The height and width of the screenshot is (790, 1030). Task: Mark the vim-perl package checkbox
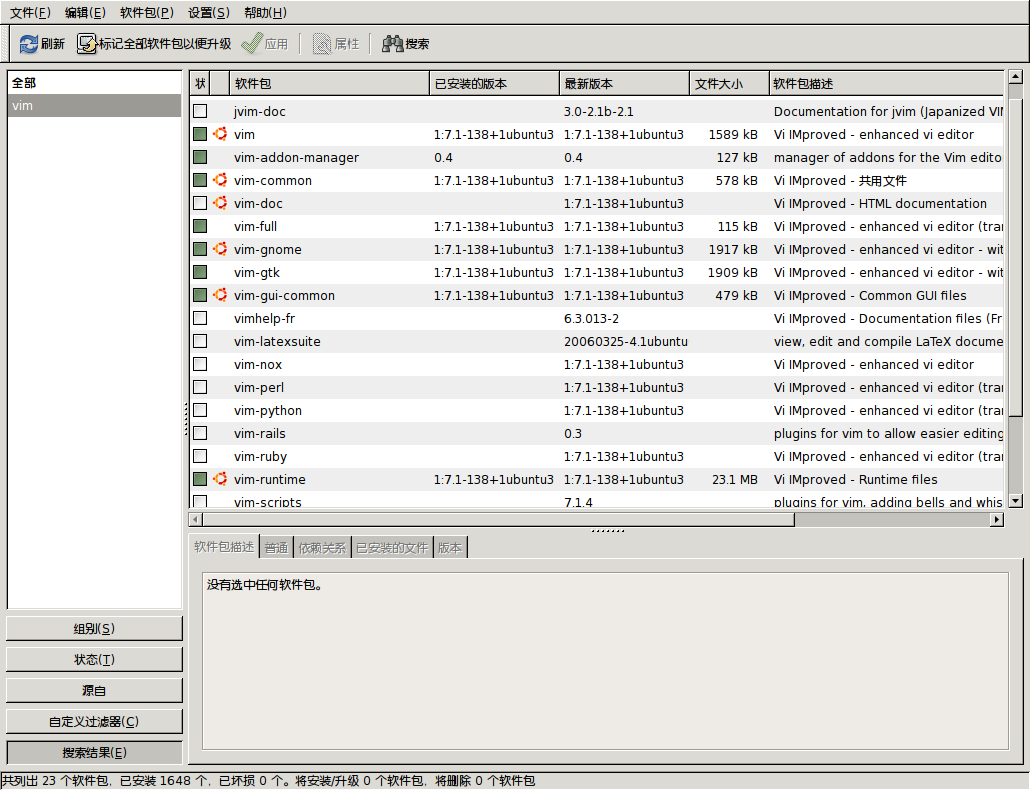(200, 387)
